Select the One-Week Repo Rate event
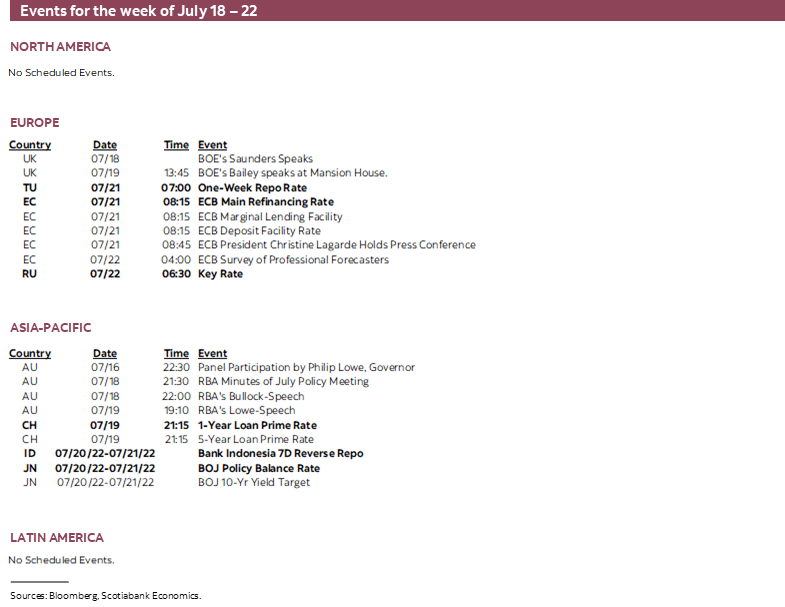Screen dimensions: 785x607 [252, 188]
